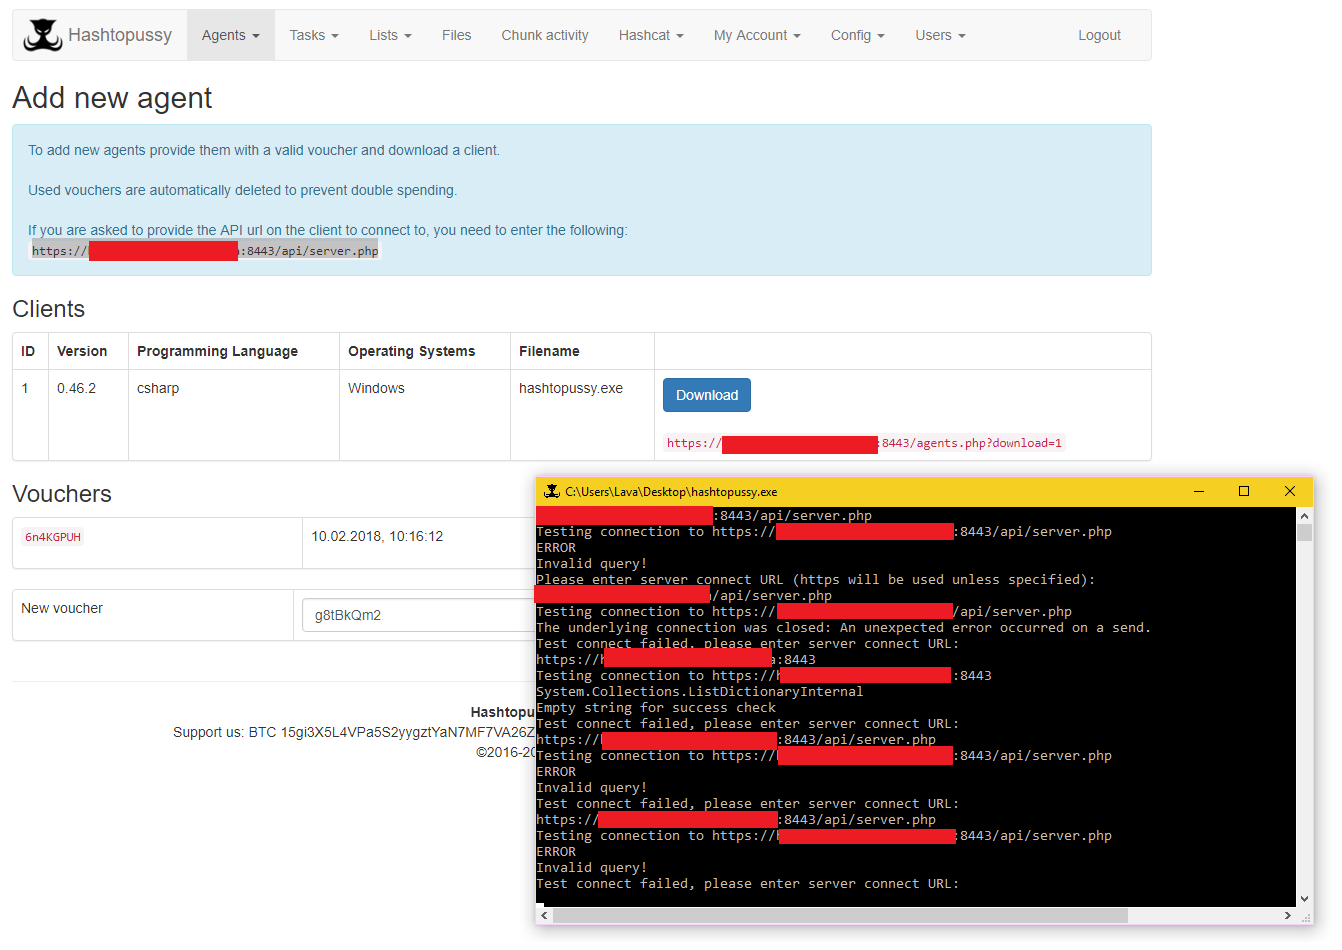The image size is (1342, 950).
Task: Open the Chunk activity page
Action: coord(544,34)
